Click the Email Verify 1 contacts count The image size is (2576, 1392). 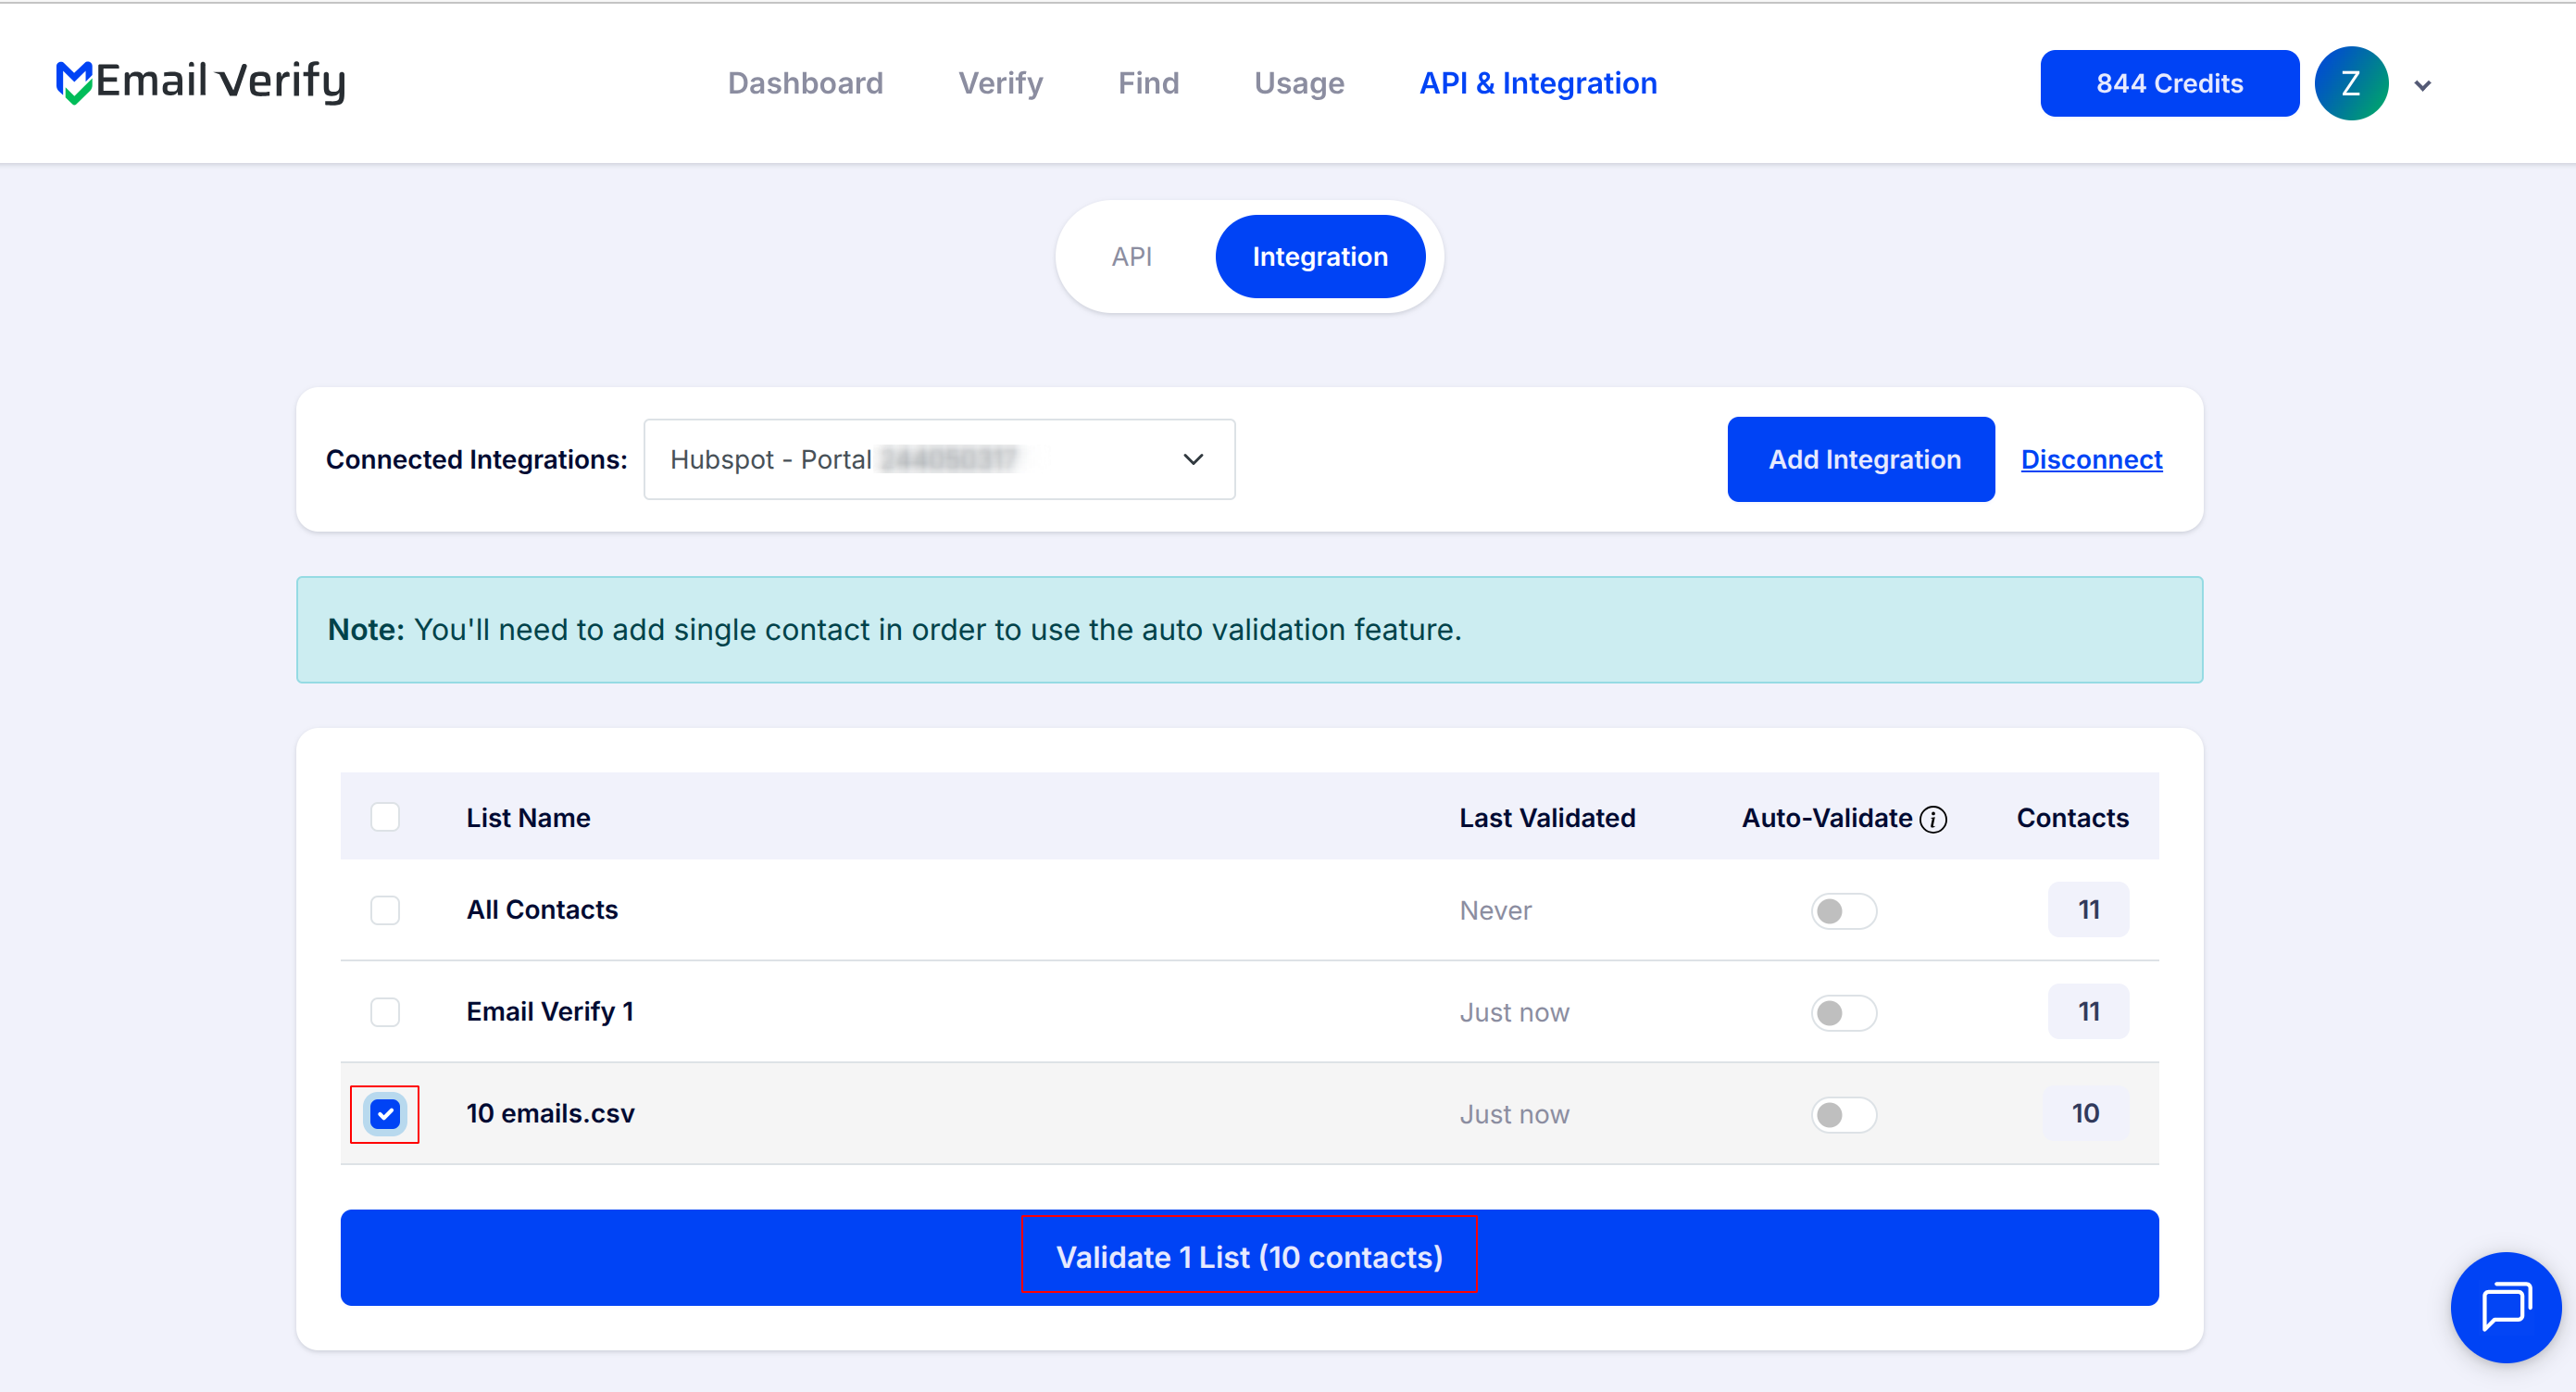(2088, 1012)
